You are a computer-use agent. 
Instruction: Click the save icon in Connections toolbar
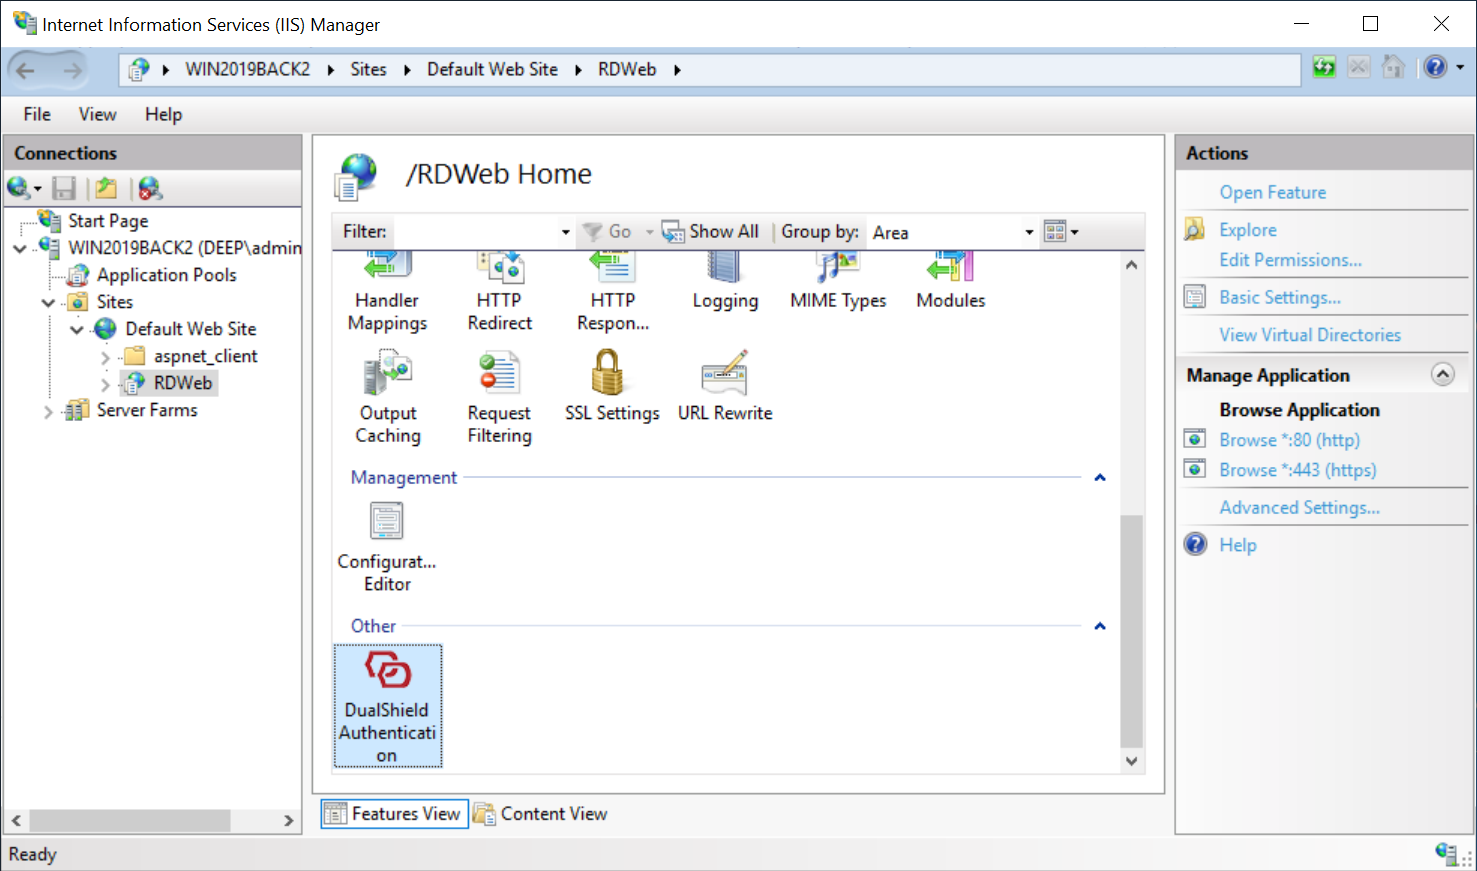tap(65, 188)
